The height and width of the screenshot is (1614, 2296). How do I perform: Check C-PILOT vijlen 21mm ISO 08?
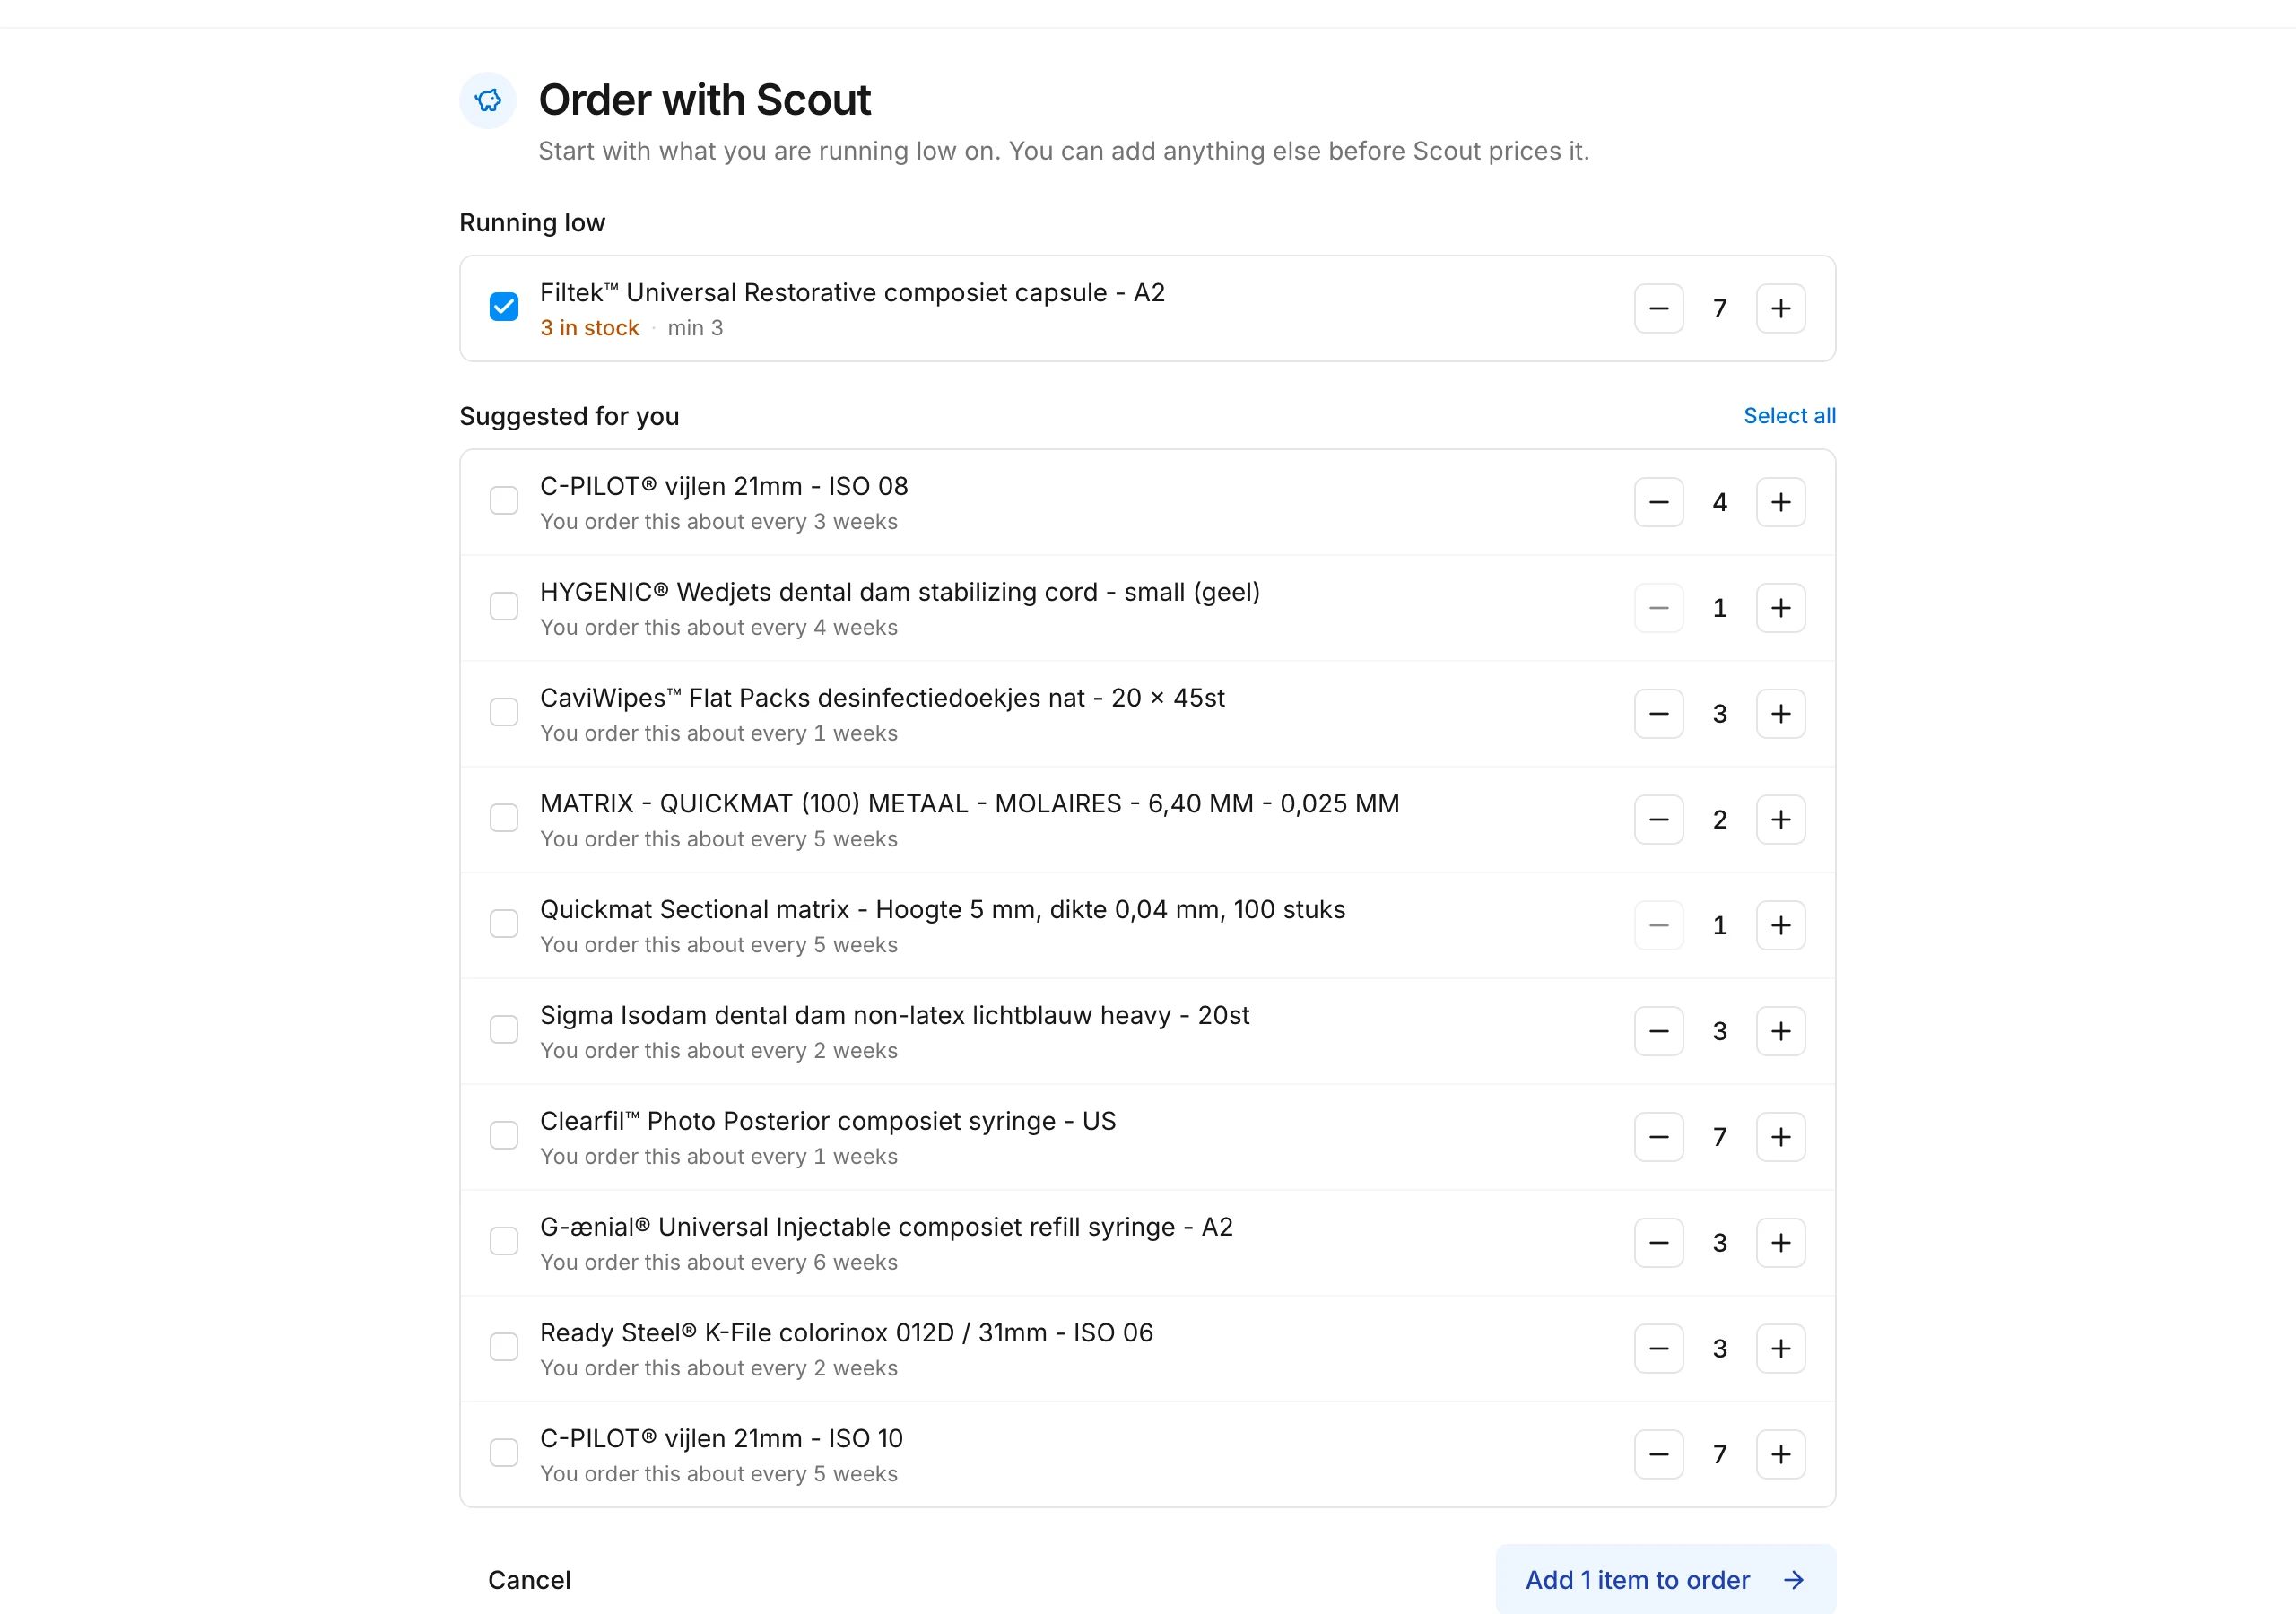click(x=504, y=500)
